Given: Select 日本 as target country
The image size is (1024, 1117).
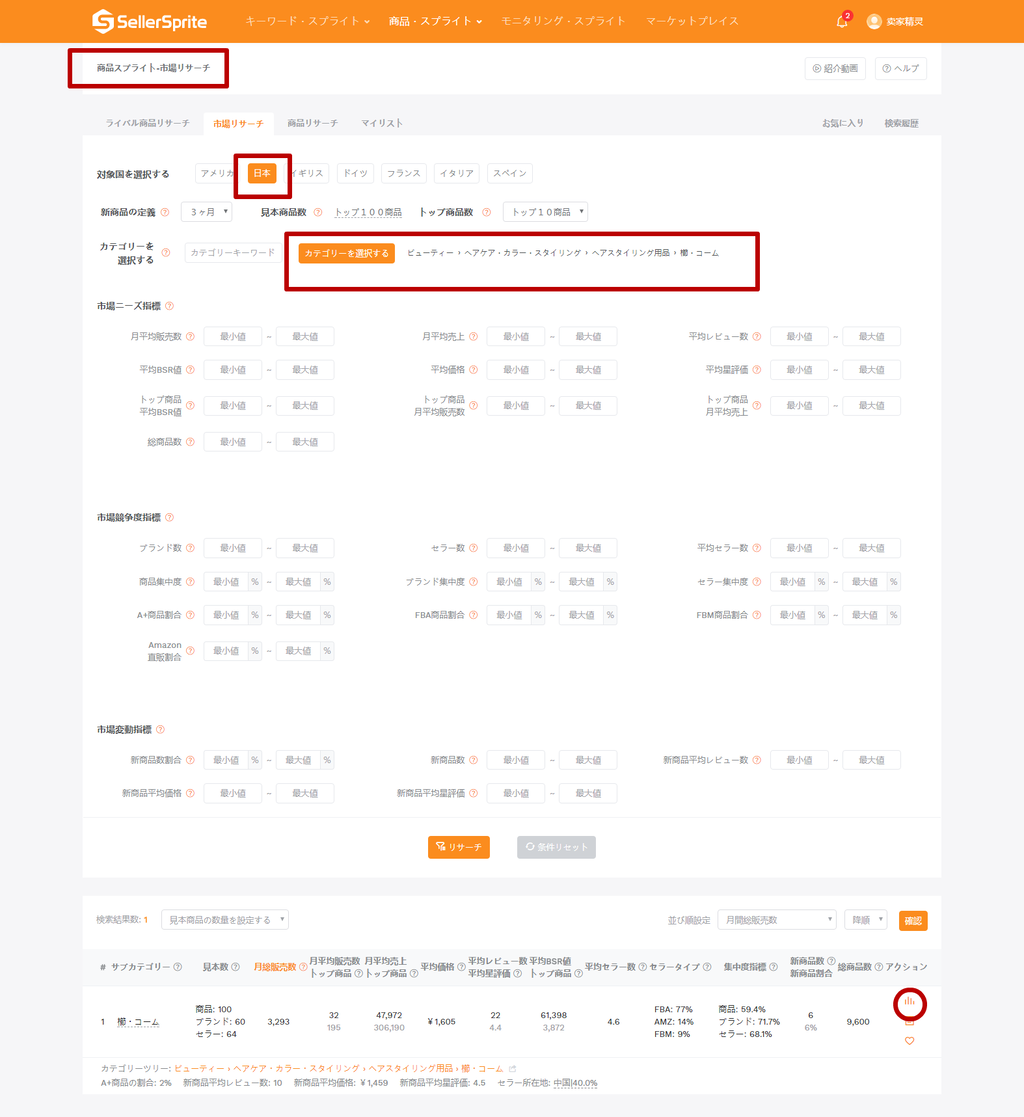Looking at the screenshot, I should pos(262,173).
